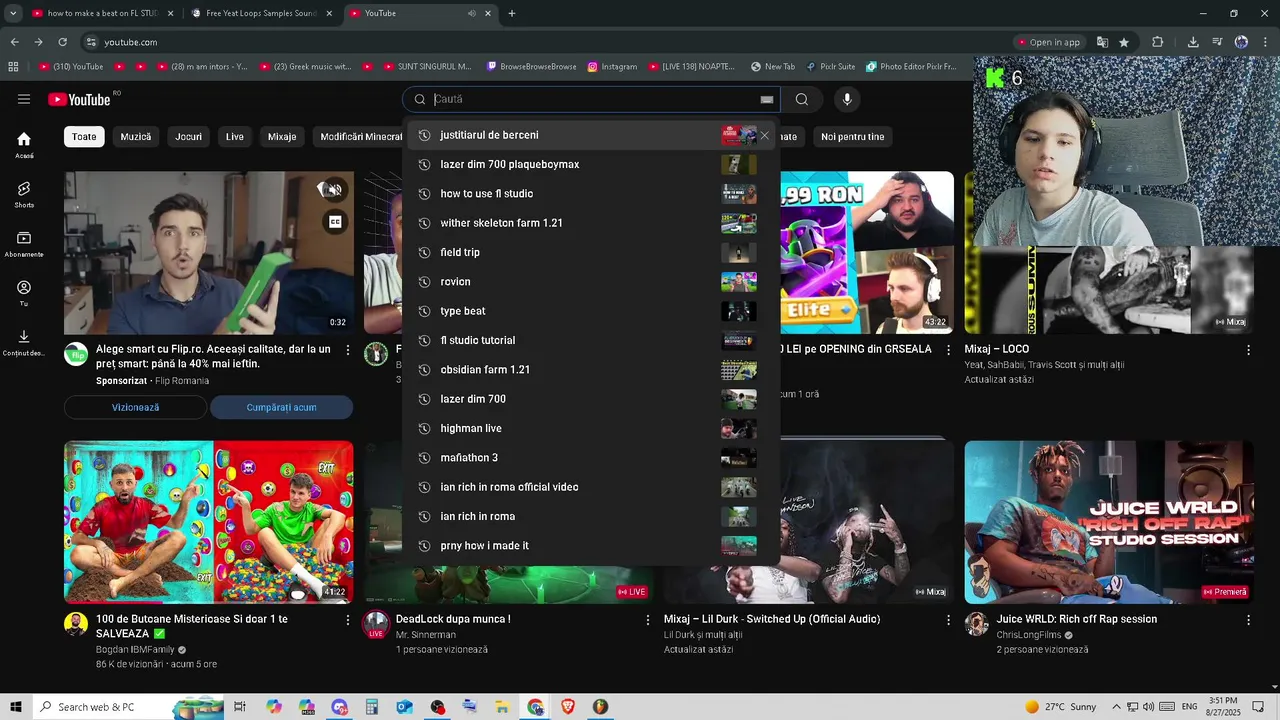
Task: Open the Bogdan IBMFamily channel link
Action: click(x=135, y=649)
